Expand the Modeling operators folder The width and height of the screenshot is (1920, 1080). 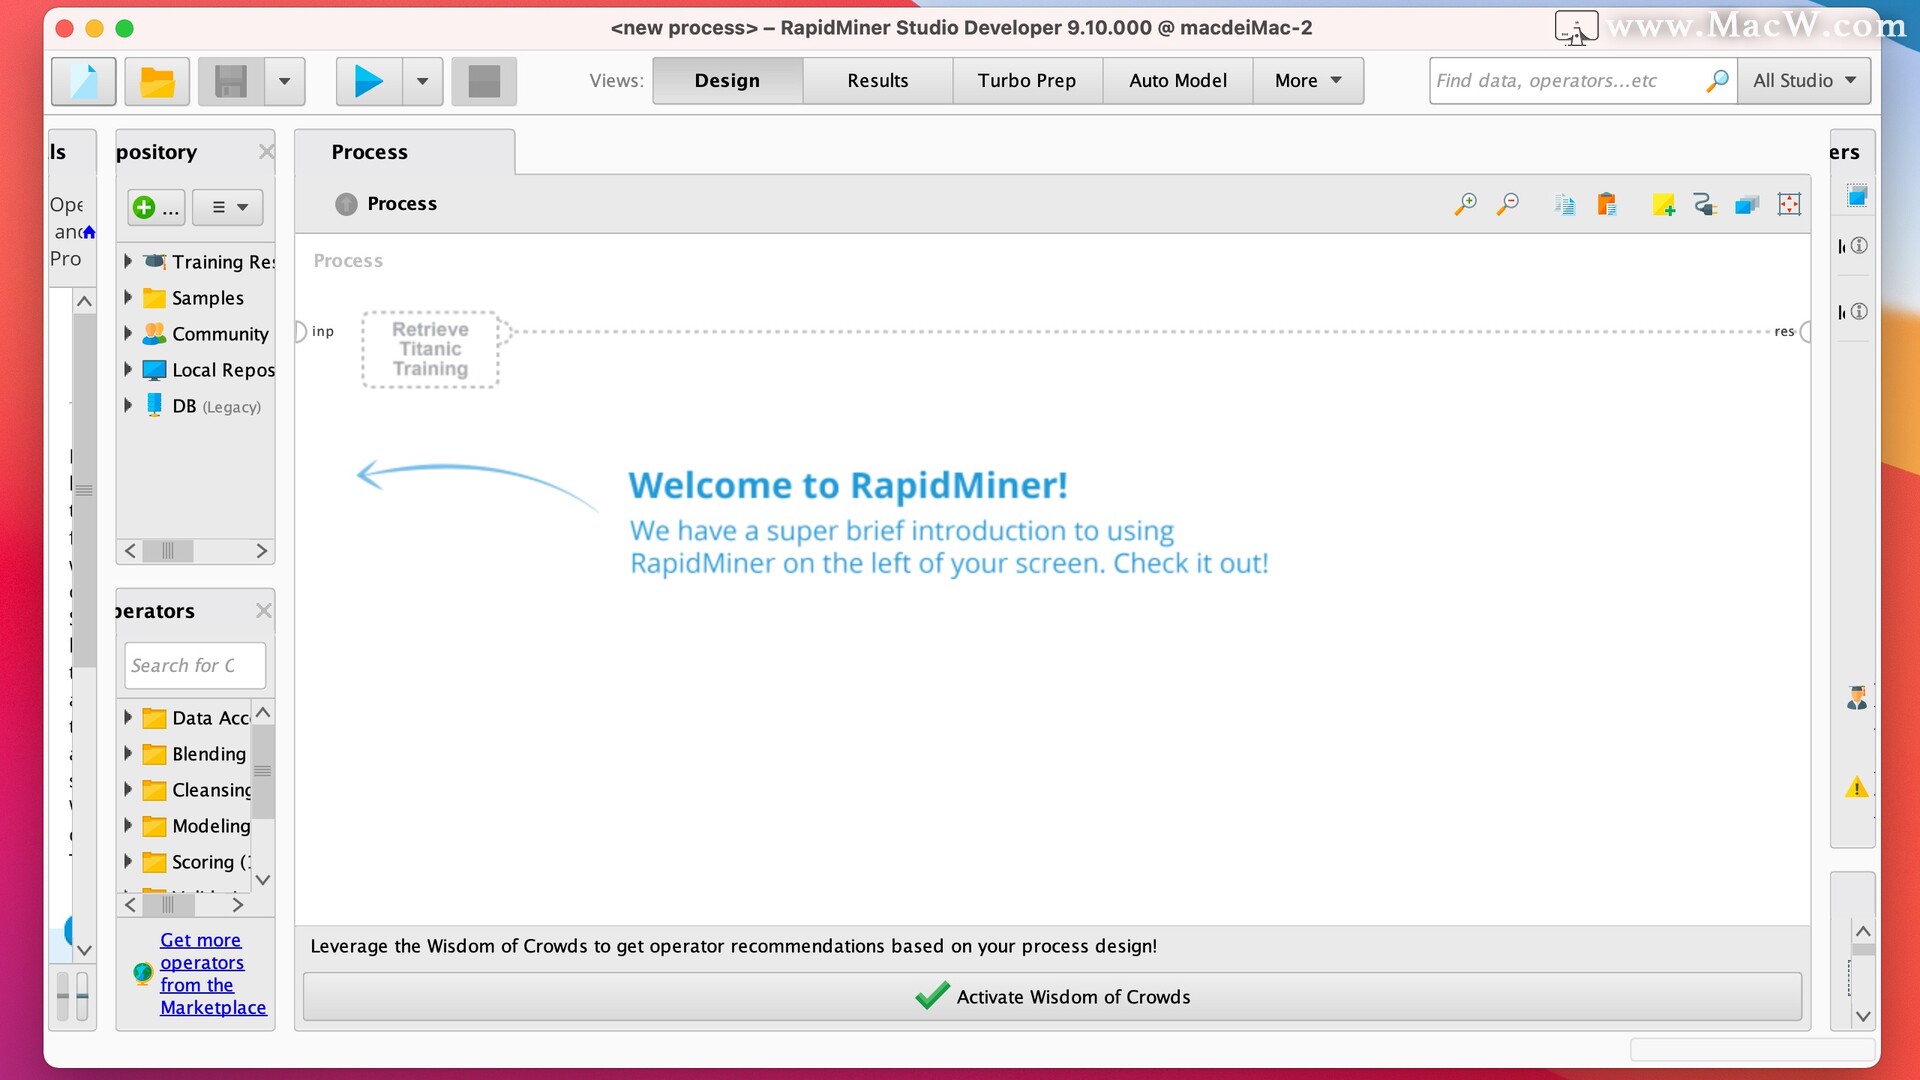pyautogui.click(x=128, y=825)
